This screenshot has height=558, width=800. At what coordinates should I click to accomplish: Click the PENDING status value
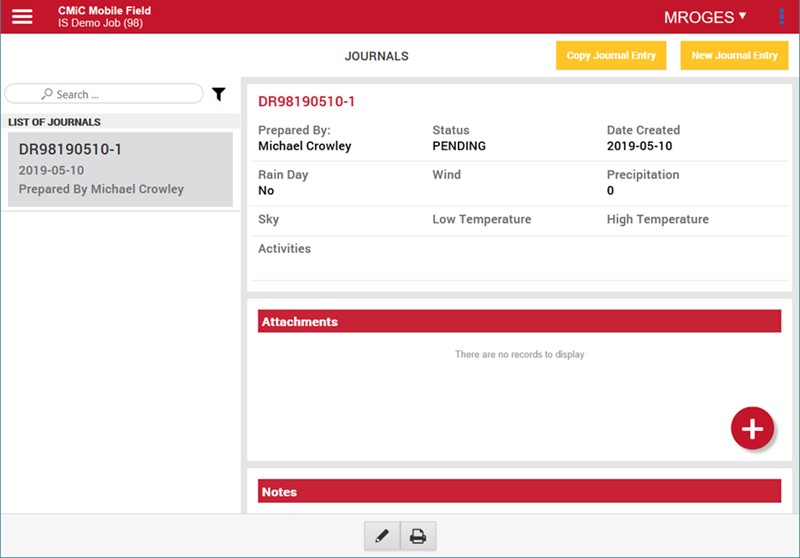pyautogui.click(x=459, y=146)
